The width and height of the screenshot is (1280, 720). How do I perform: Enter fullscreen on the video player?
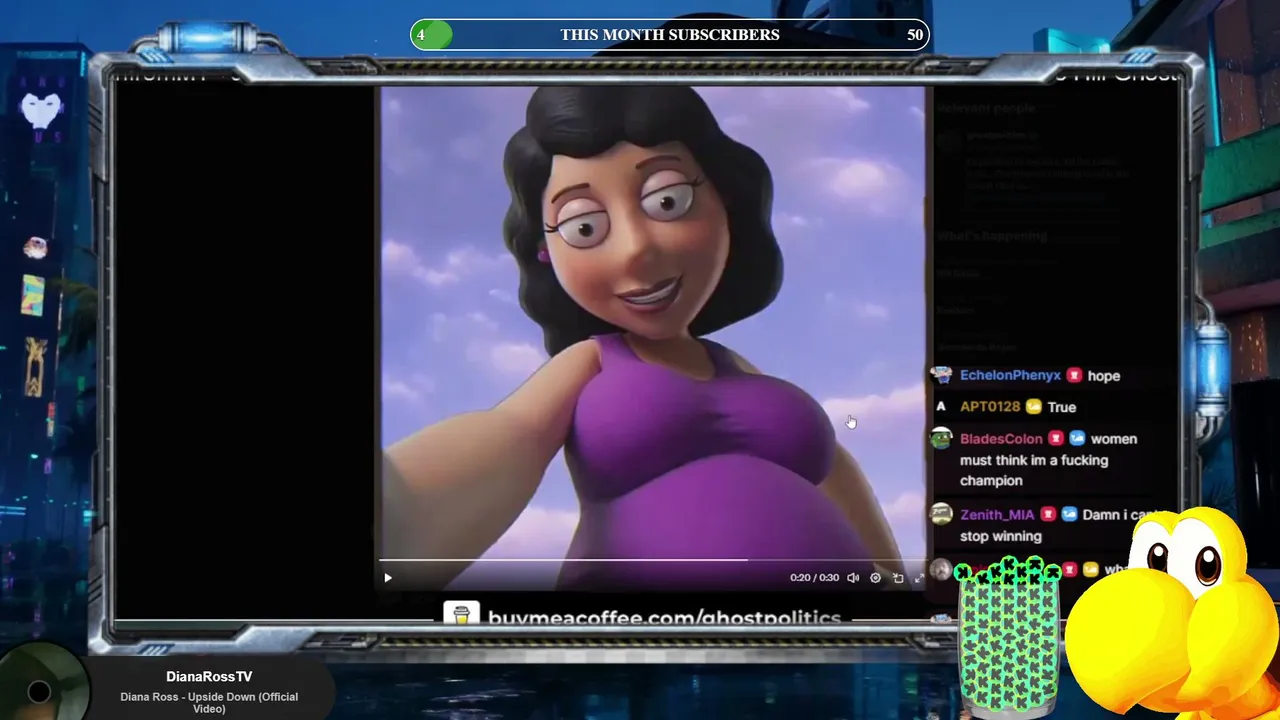point(919,577)
